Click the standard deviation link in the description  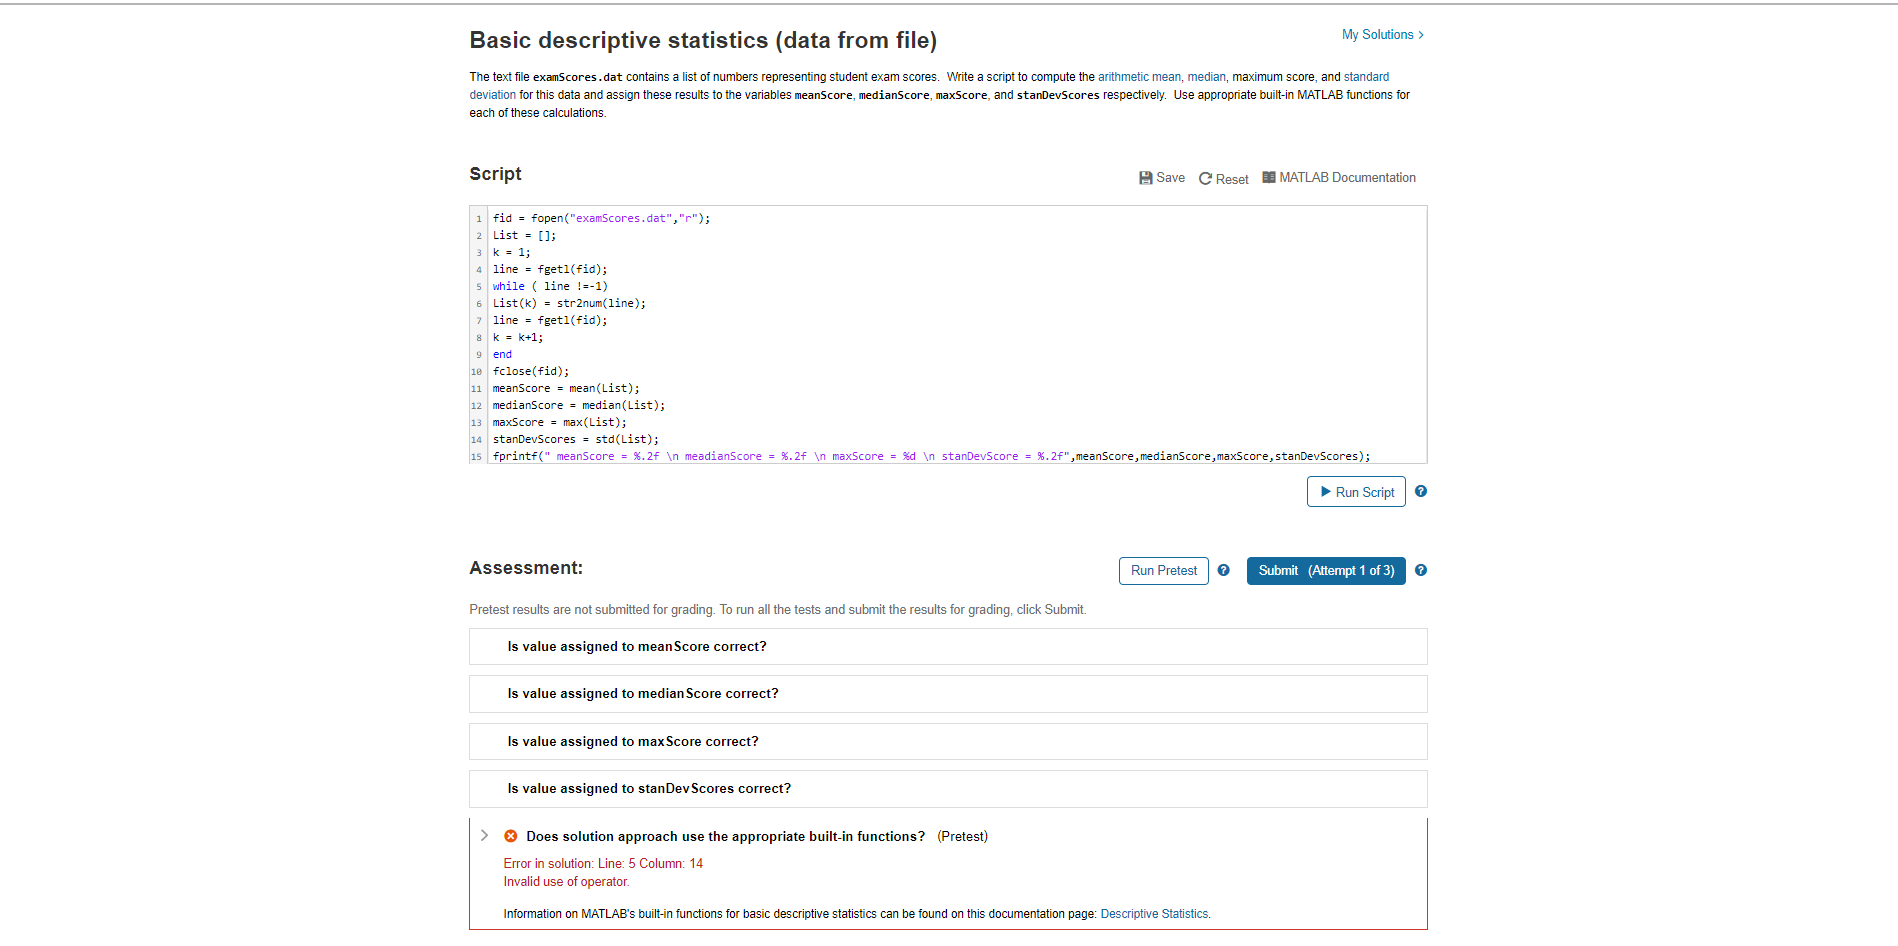(492, 94)
